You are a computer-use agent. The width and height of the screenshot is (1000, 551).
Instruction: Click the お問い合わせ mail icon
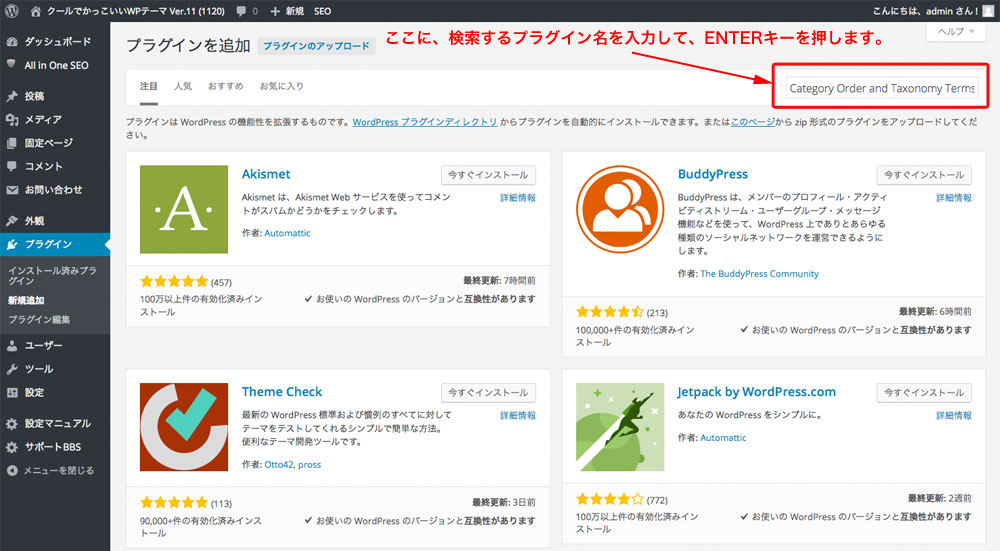click(11, 189)
